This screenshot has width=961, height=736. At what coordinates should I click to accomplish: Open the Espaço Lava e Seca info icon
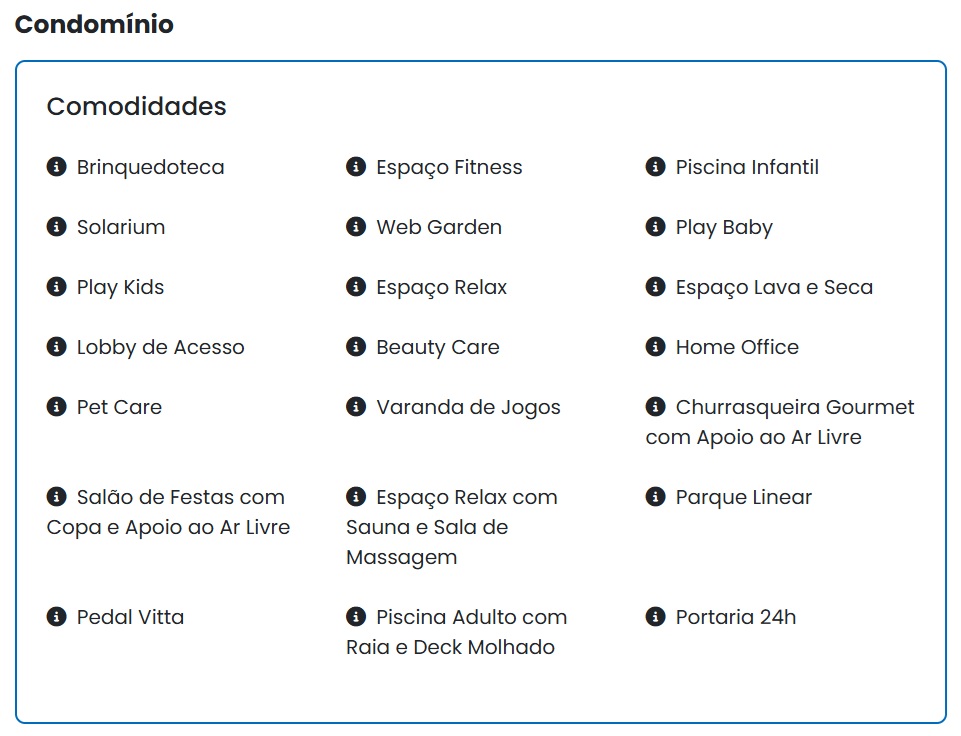[656, 287]
